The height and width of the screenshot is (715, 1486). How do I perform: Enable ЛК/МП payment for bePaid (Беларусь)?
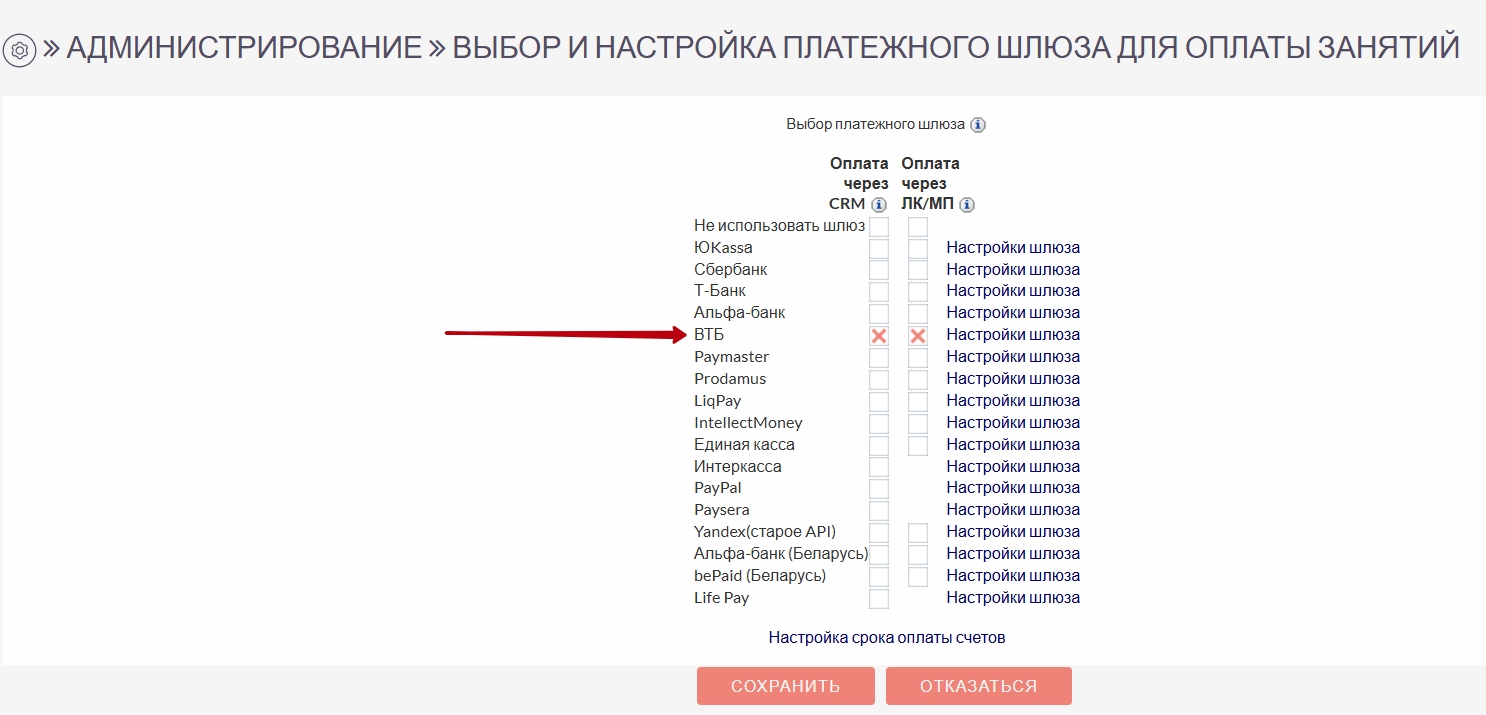point(918,576)
